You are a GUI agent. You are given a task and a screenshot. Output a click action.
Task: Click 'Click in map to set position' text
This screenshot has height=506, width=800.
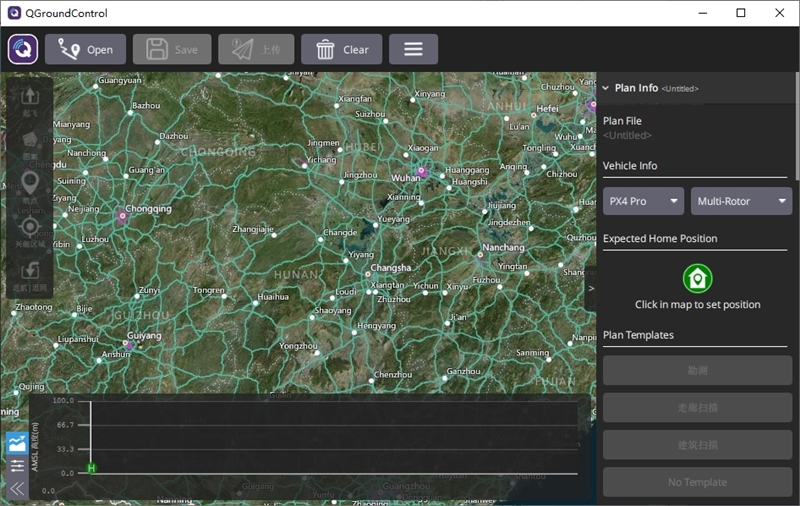[x=697, y=305]
